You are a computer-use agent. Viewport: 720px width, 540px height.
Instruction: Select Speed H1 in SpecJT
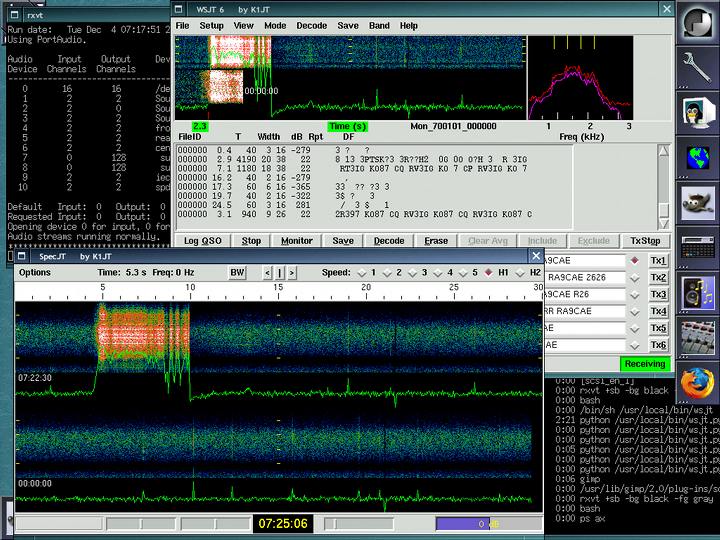click(489, 273)
